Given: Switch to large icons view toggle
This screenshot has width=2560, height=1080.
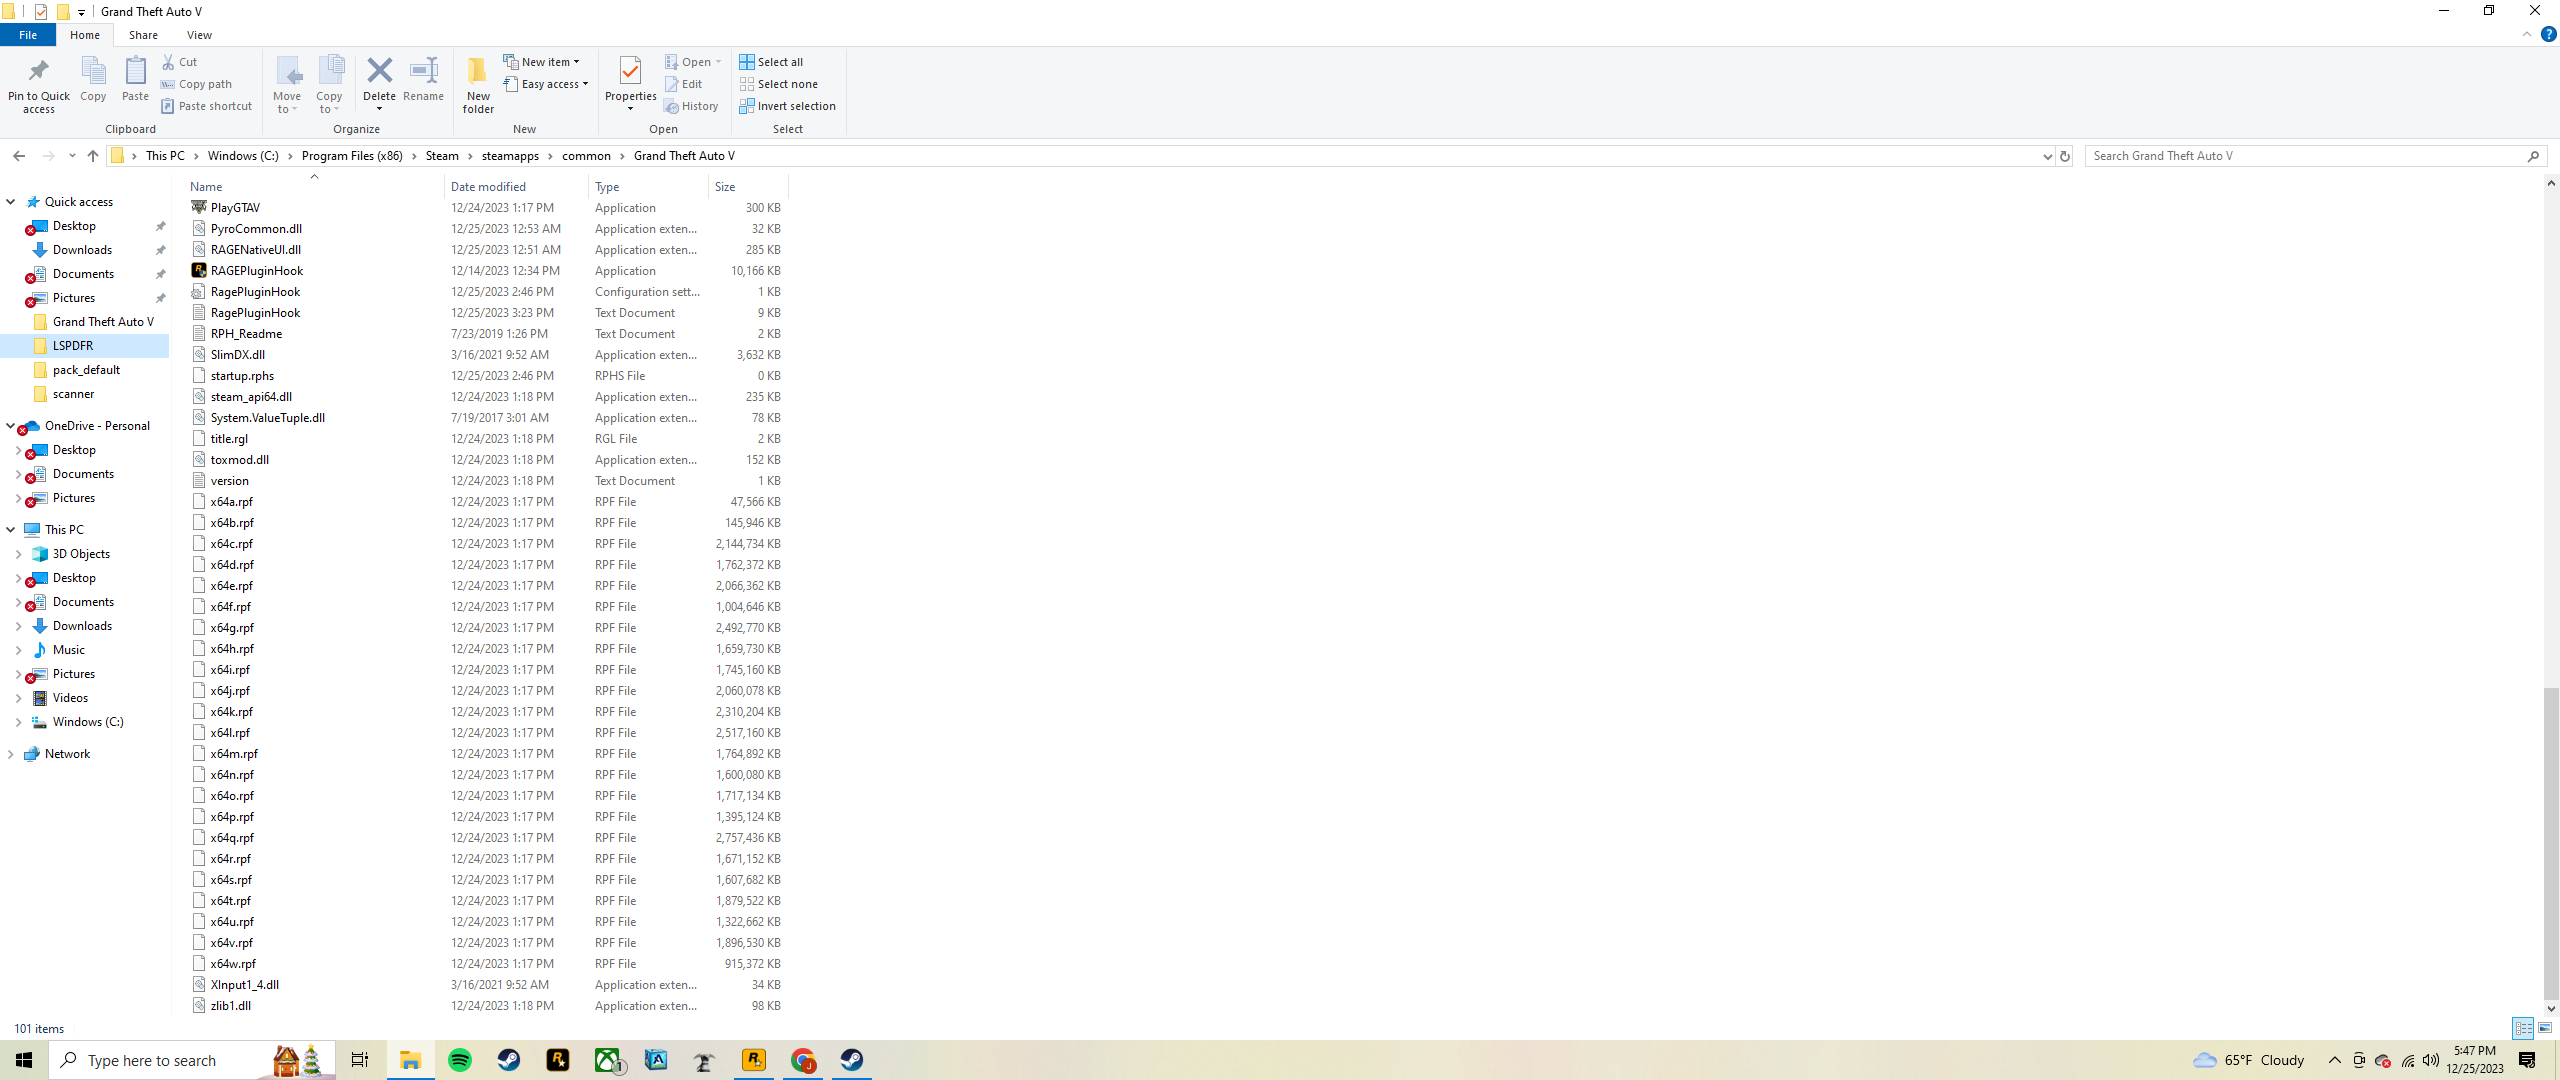Looking at the screenshot, I should point(2545,1028).
